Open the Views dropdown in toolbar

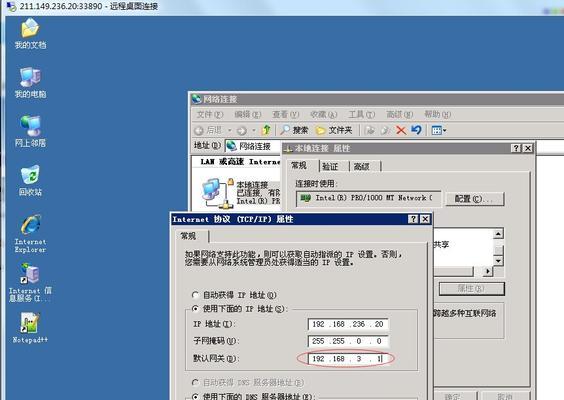(438, 130)
